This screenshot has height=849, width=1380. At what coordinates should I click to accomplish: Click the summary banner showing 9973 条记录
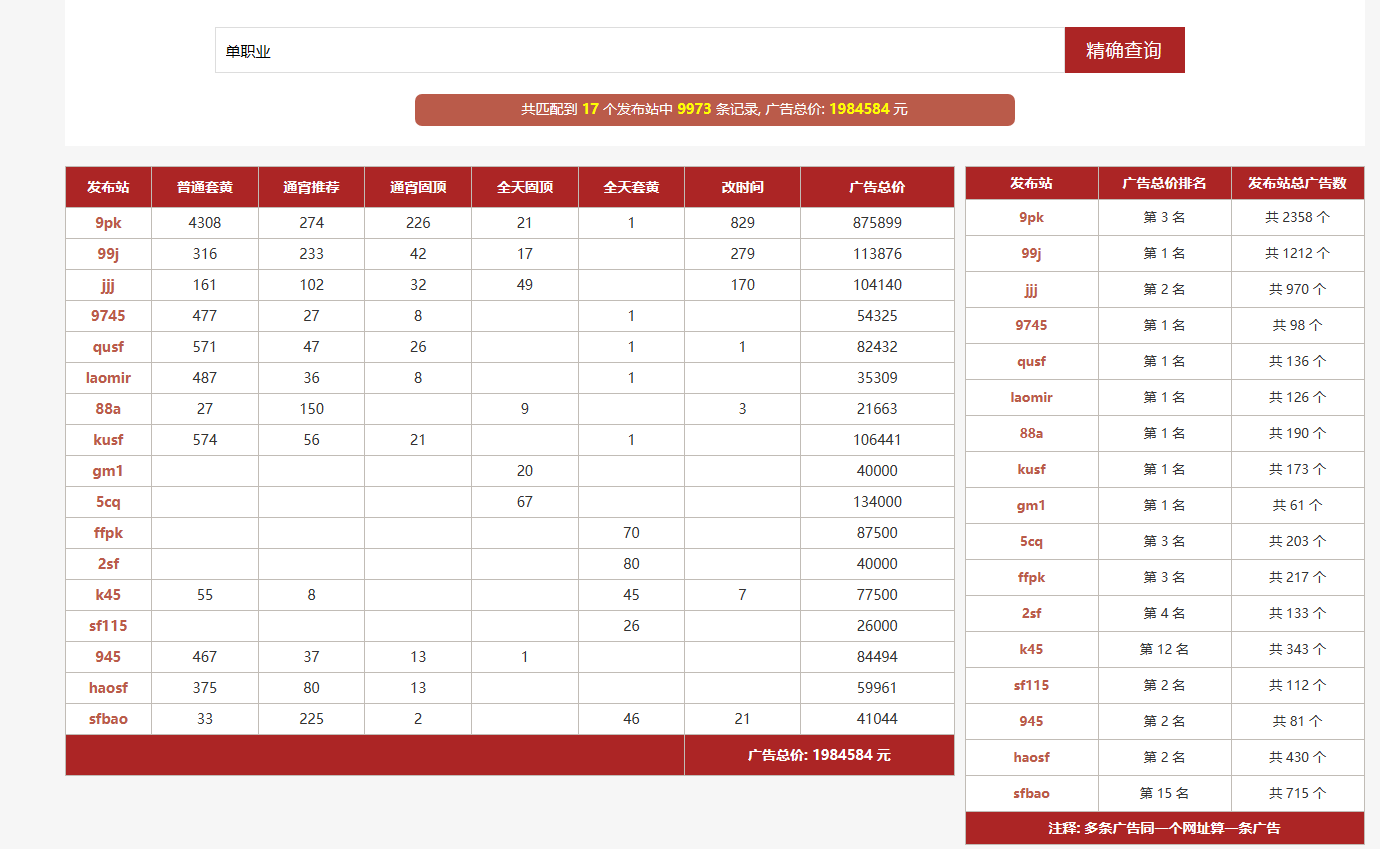(x=714, y=109)
